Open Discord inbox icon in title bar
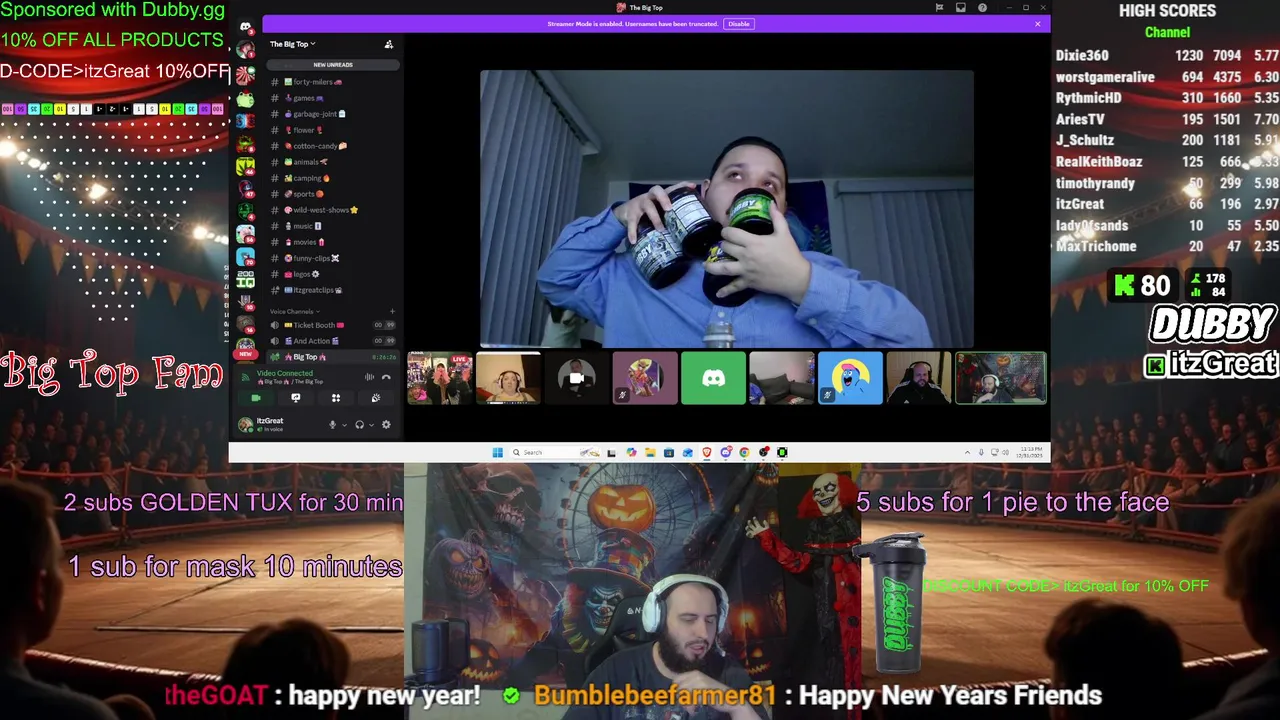Screen dimensions: 1280x720 (961, 8)
